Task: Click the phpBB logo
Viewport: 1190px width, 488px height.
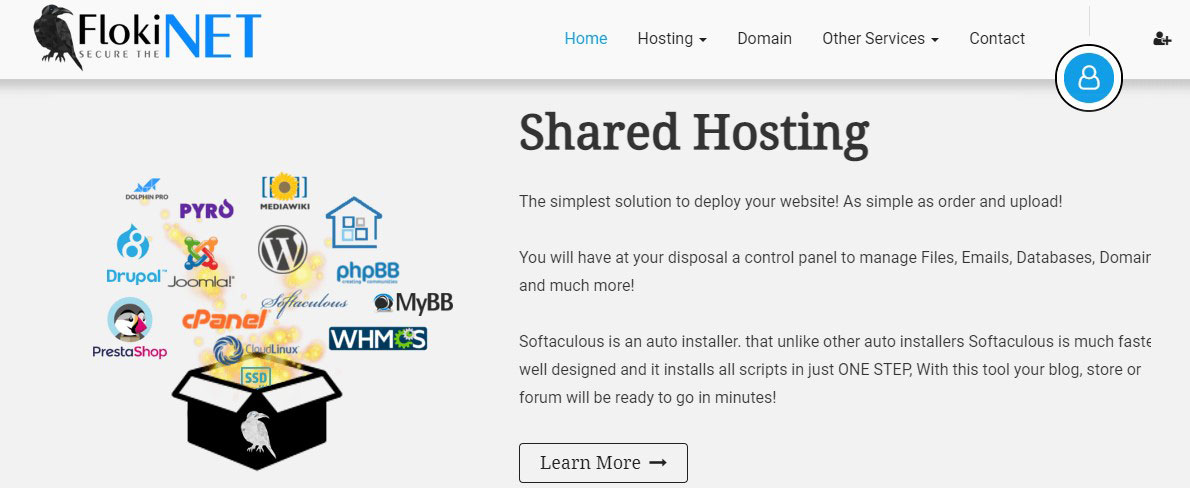Action: [x=367, y=272]
